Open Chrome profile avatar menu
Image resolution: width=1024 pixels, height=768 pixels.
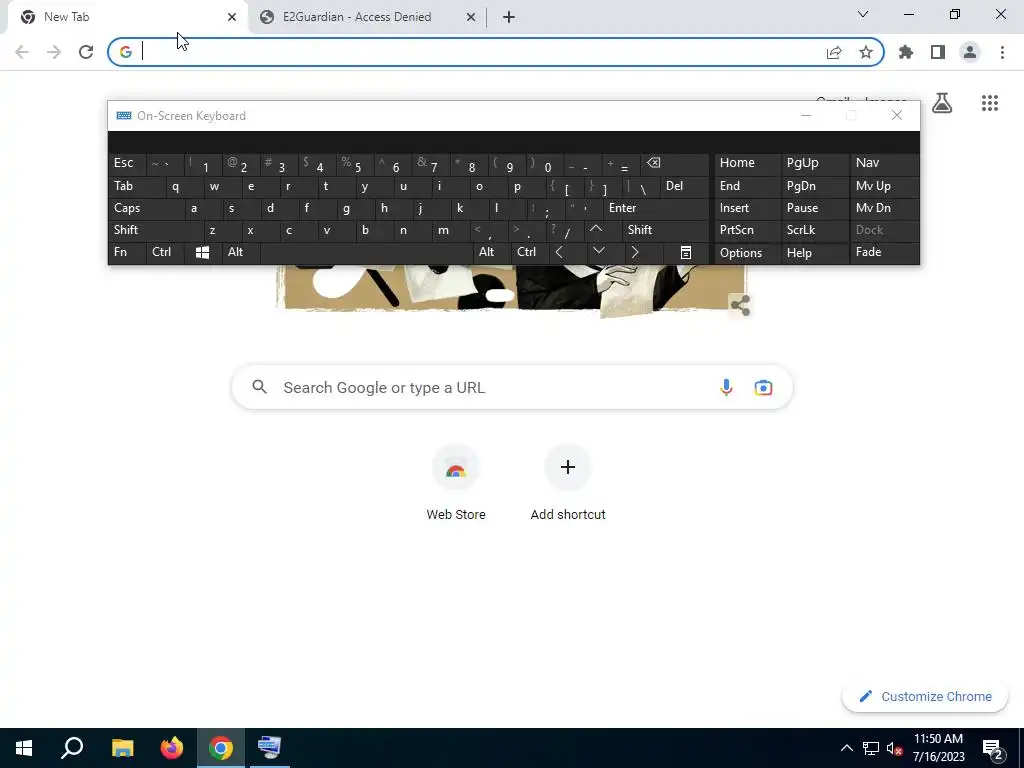click(x=970, y=52)
